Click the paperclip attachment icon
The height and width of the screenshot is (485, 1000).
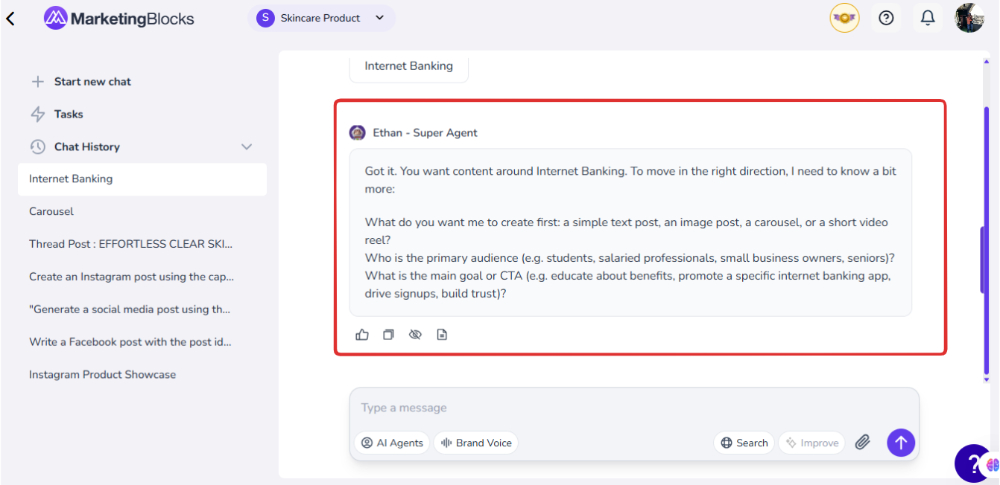click(863, 442)
